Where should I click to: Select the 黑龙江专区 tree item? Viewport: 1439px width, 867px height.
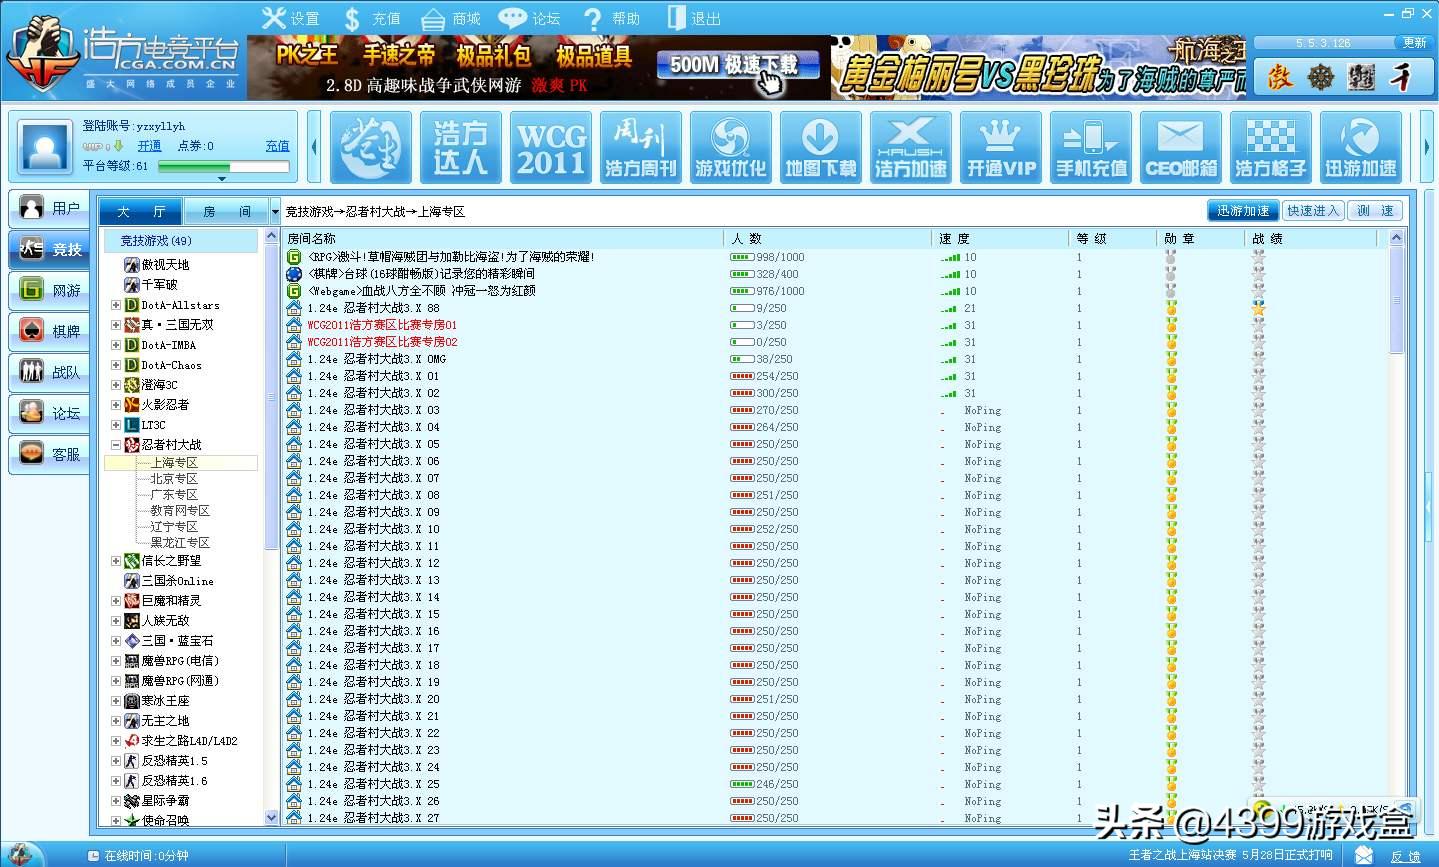(x=180, y=543)
